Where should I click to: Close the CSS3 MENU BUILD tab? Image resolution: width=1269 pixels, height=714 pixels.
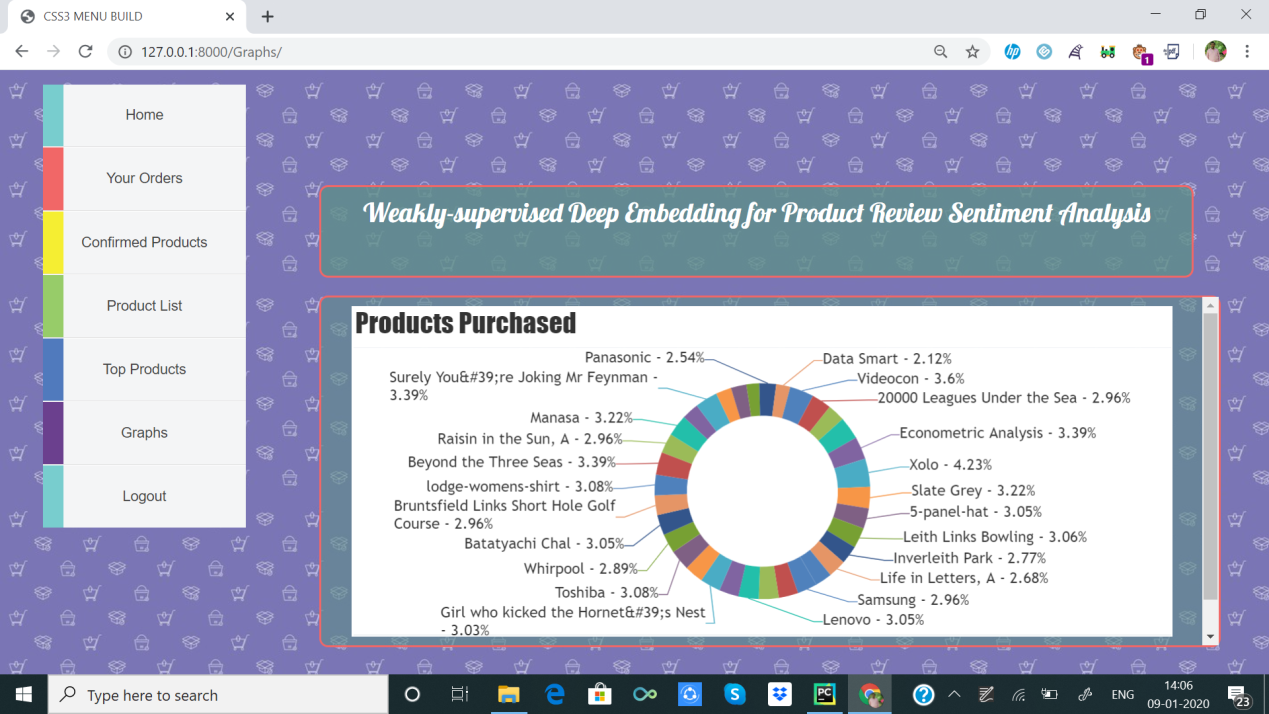pos(230,16)
